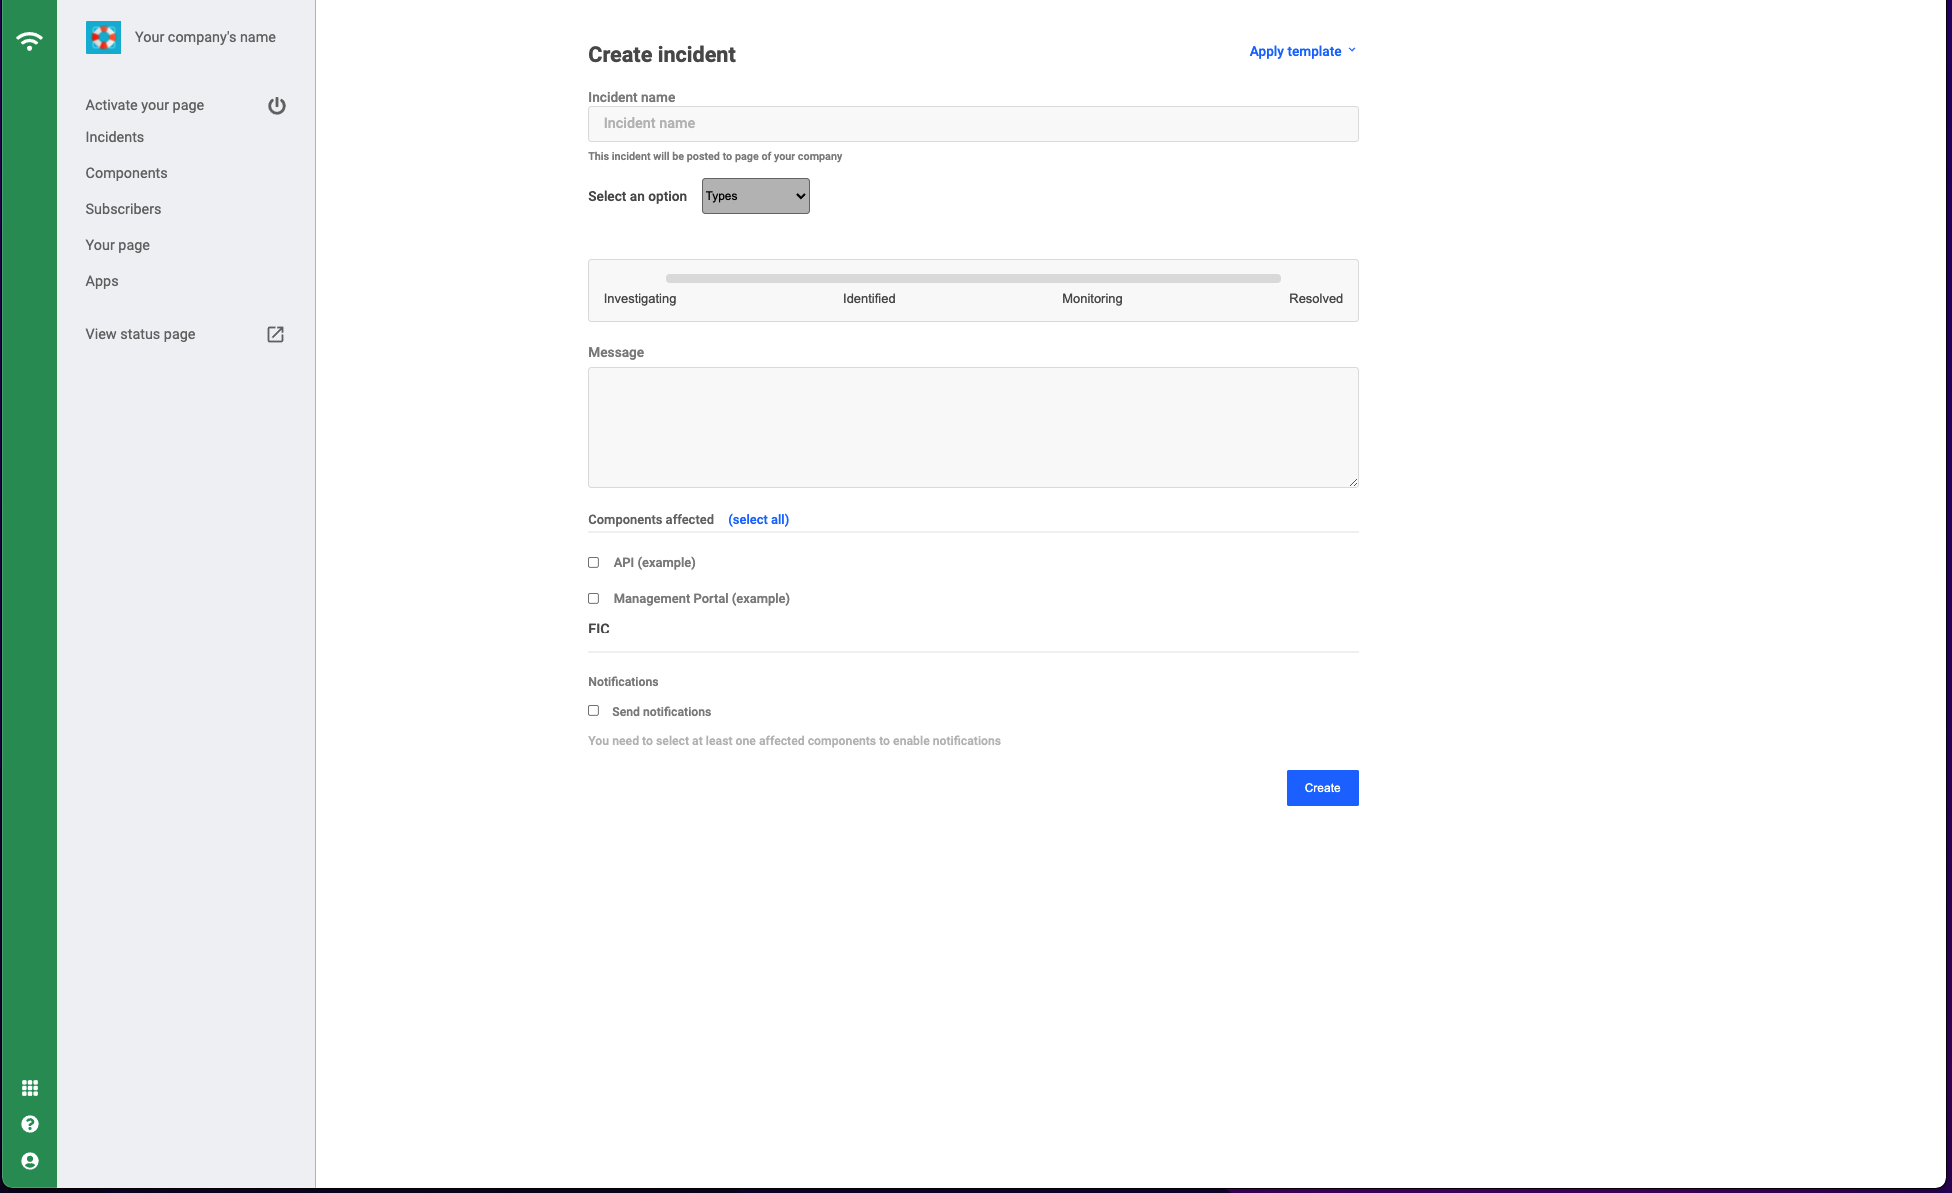This screenshot has width=1952, height=1193.
Task: Navigate to Components
Action: pos(126,173)
